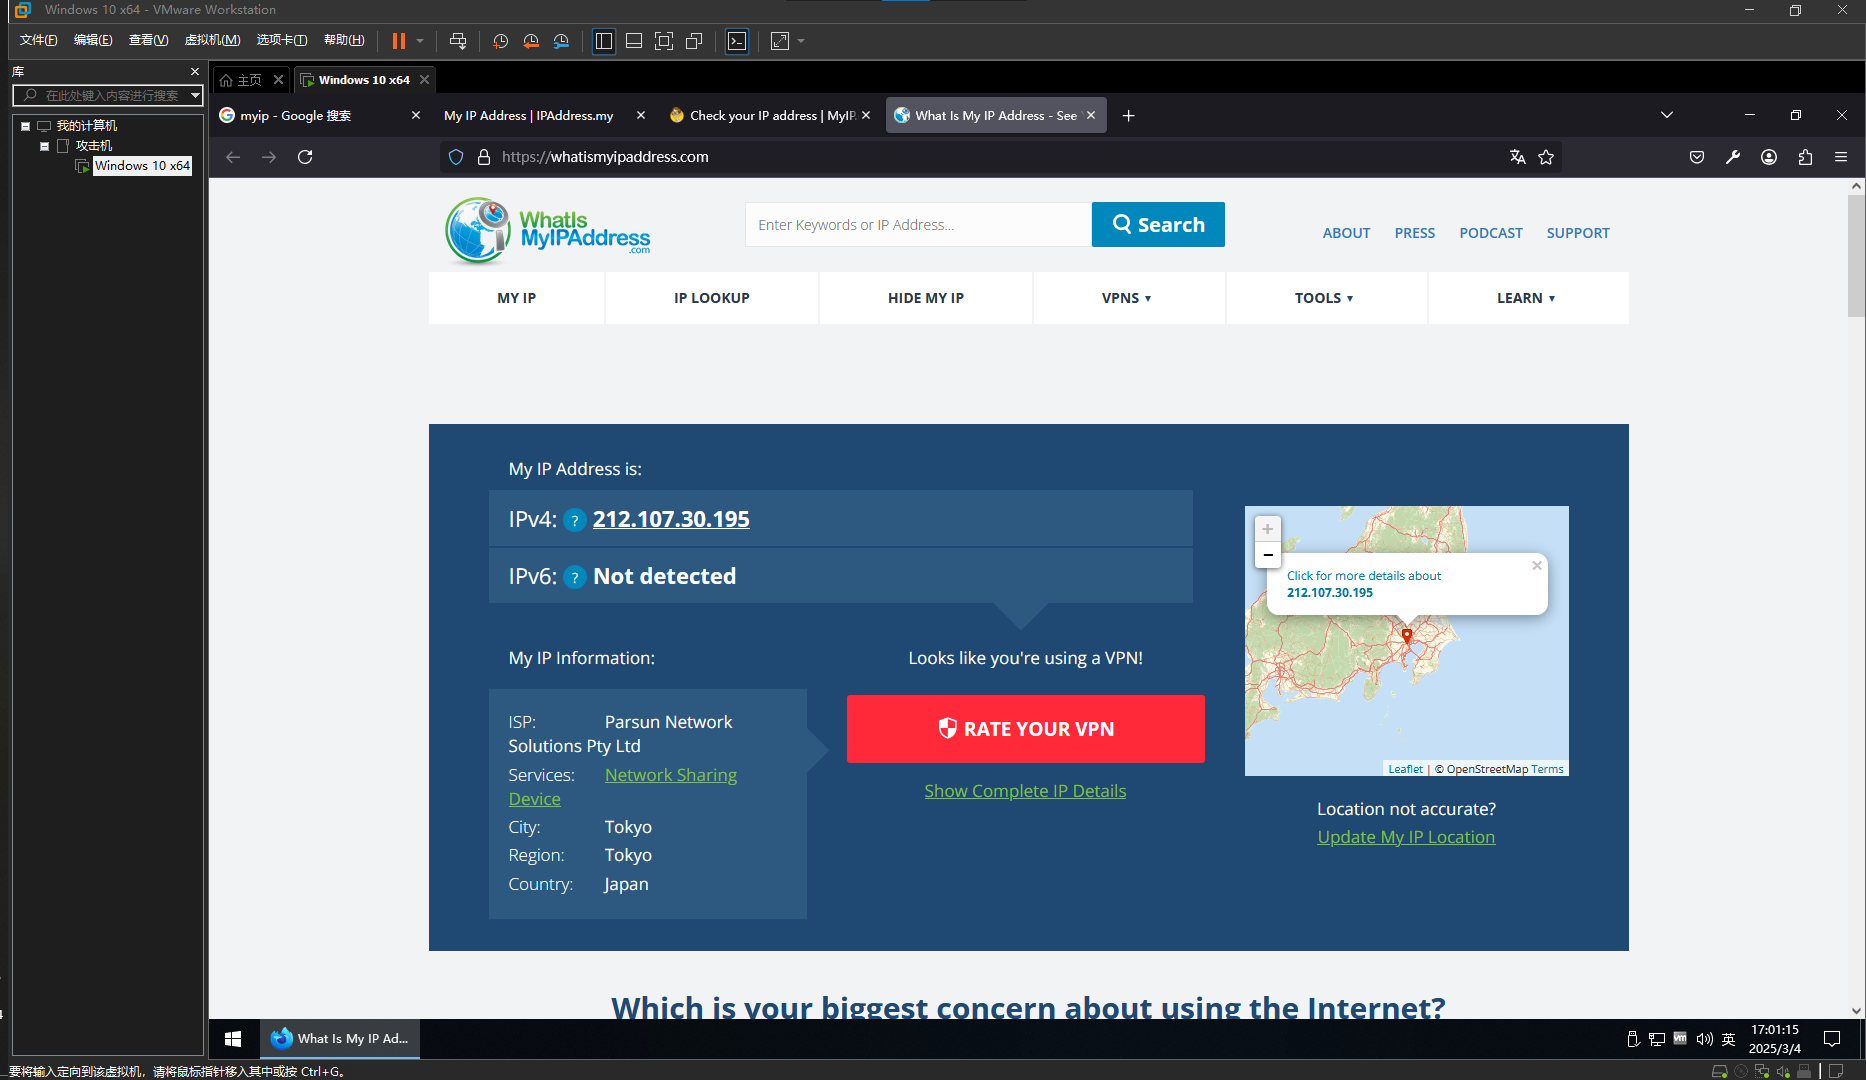This screenshot has width=1866, height=1080.
Task: Take a VM snapshot
Action: click(500, 41)
